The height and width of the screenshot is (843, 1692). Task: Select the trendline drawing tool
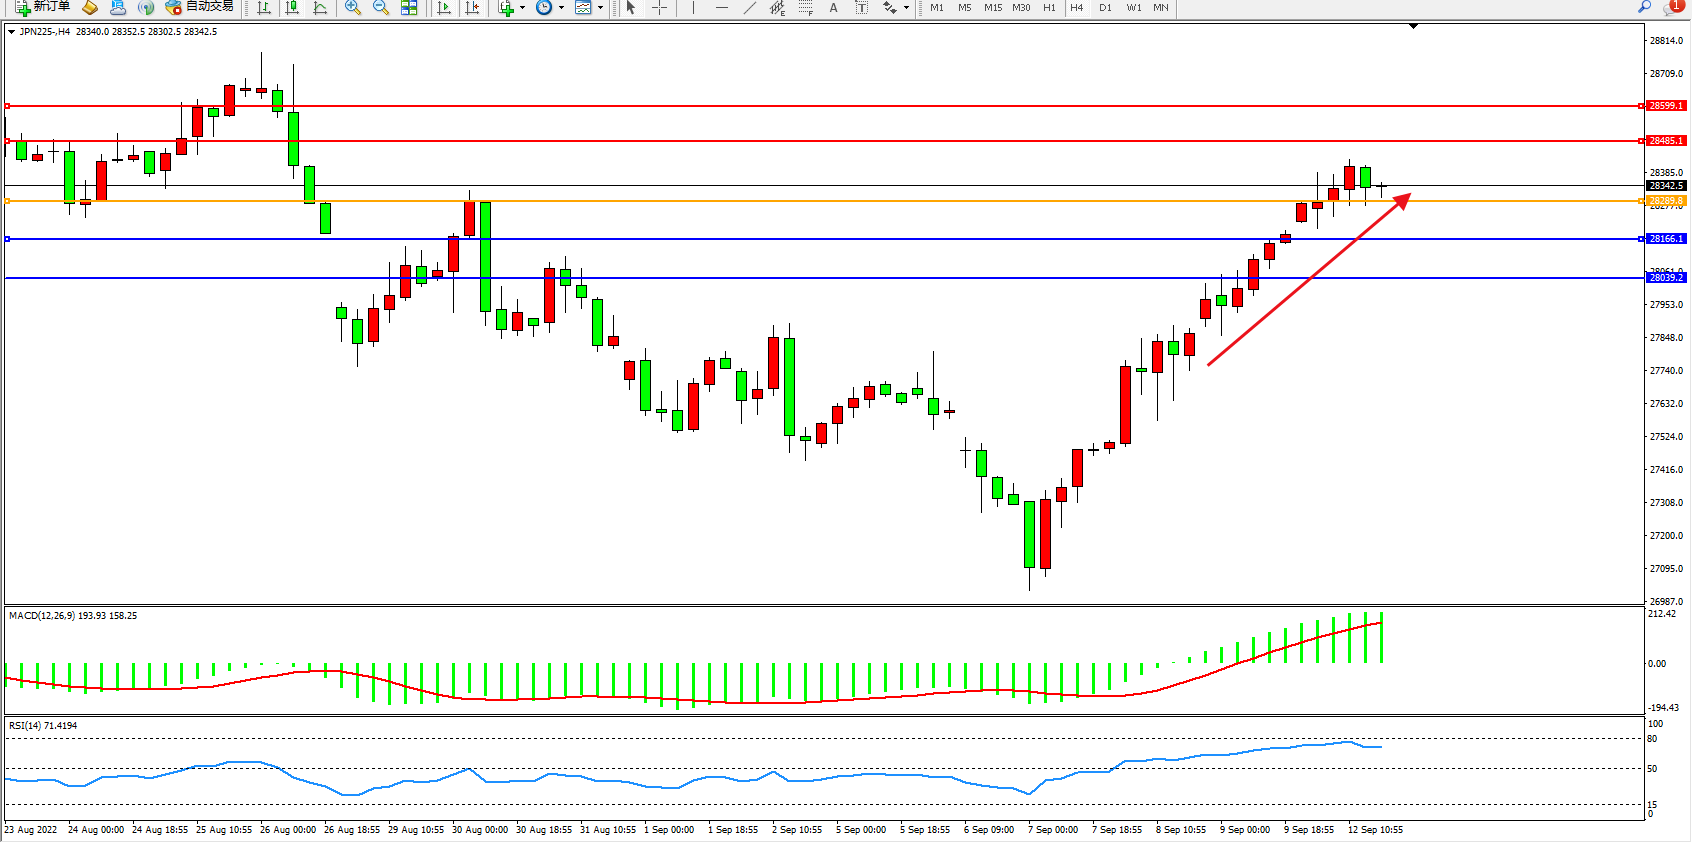[x=750, y=8]
